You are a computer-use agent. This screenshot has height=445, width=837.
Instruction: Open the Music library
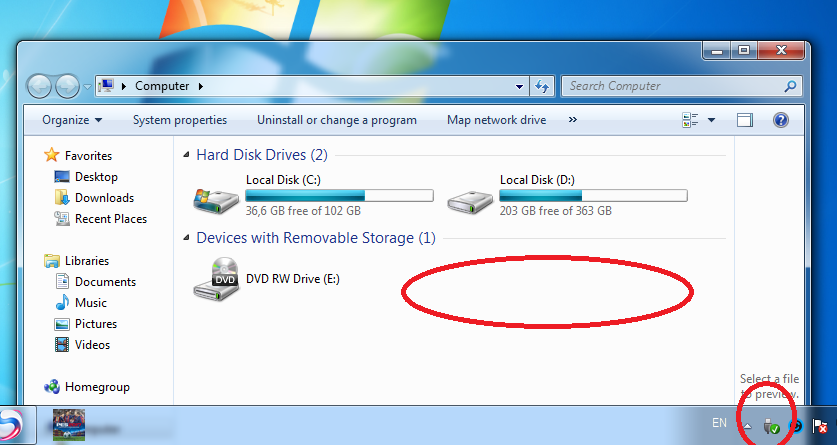point(91,303)
